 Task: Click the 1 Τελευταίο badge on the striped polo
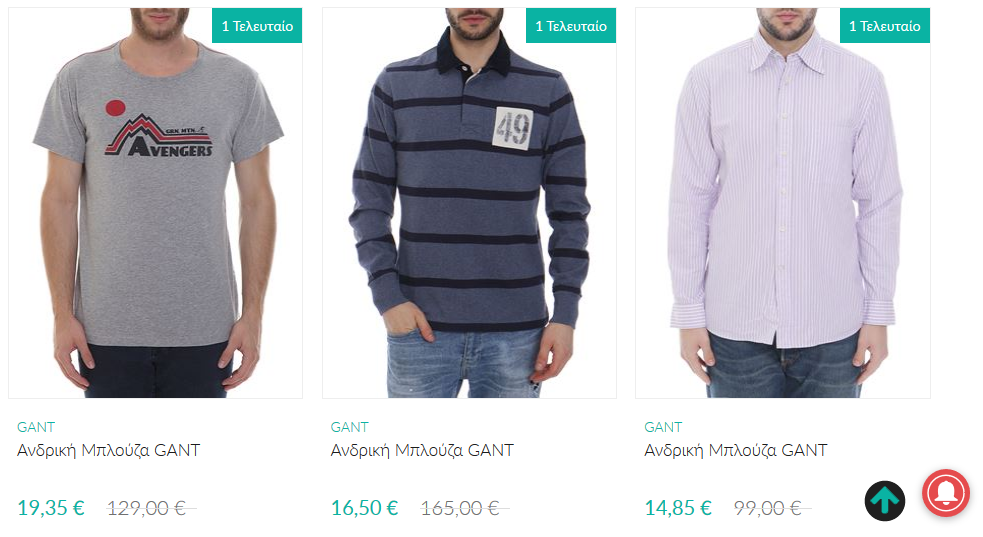(570, 26)
